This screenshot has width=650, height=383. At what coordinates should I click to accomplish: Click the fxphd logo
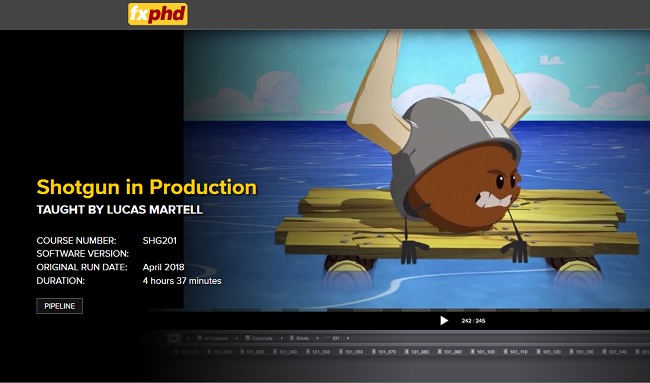click(158, 14)
